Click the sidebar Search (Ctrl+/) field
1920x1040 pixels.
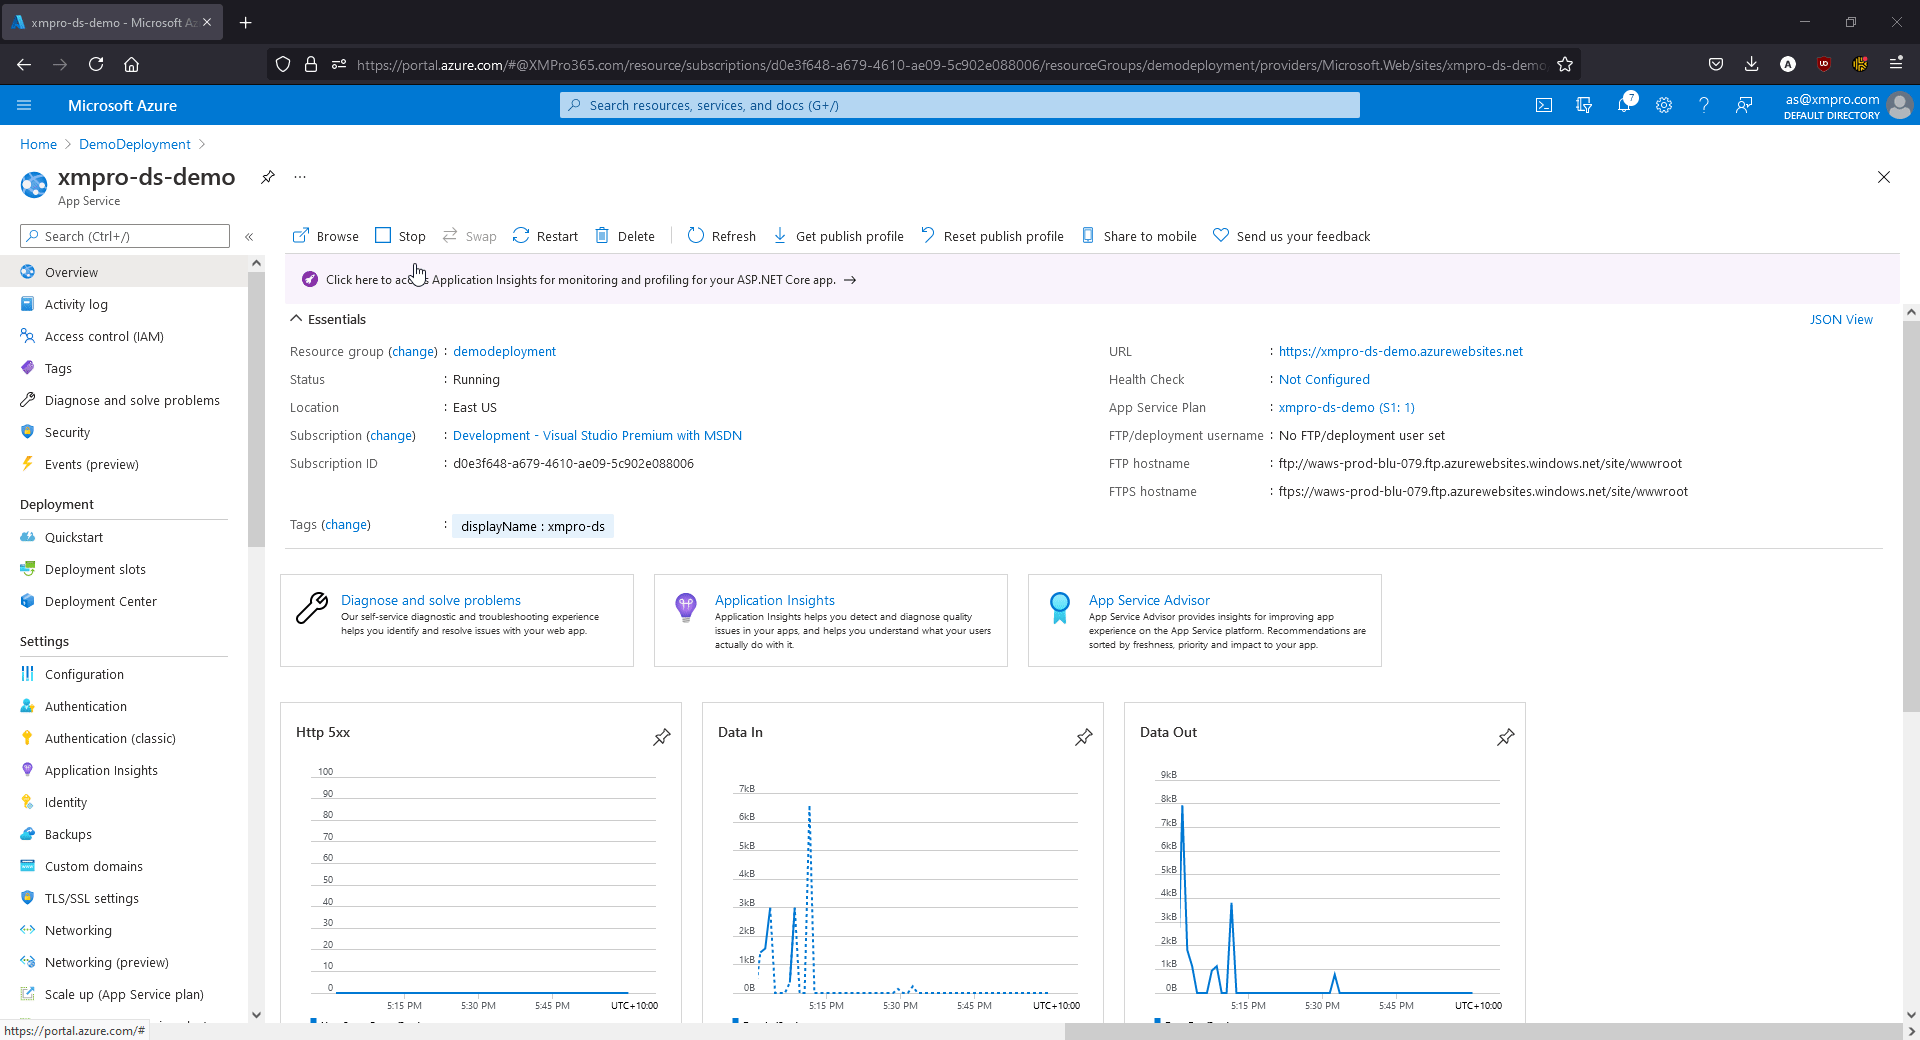point(125,236)
